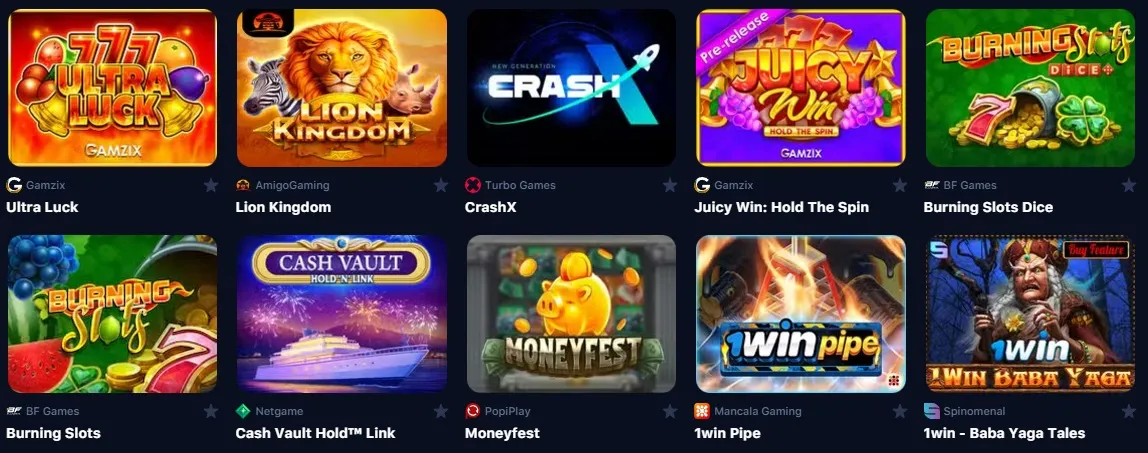Screen dimensions: 1148x453
Task: Click the Netgame provider label
Action: (x=279, y=411)
